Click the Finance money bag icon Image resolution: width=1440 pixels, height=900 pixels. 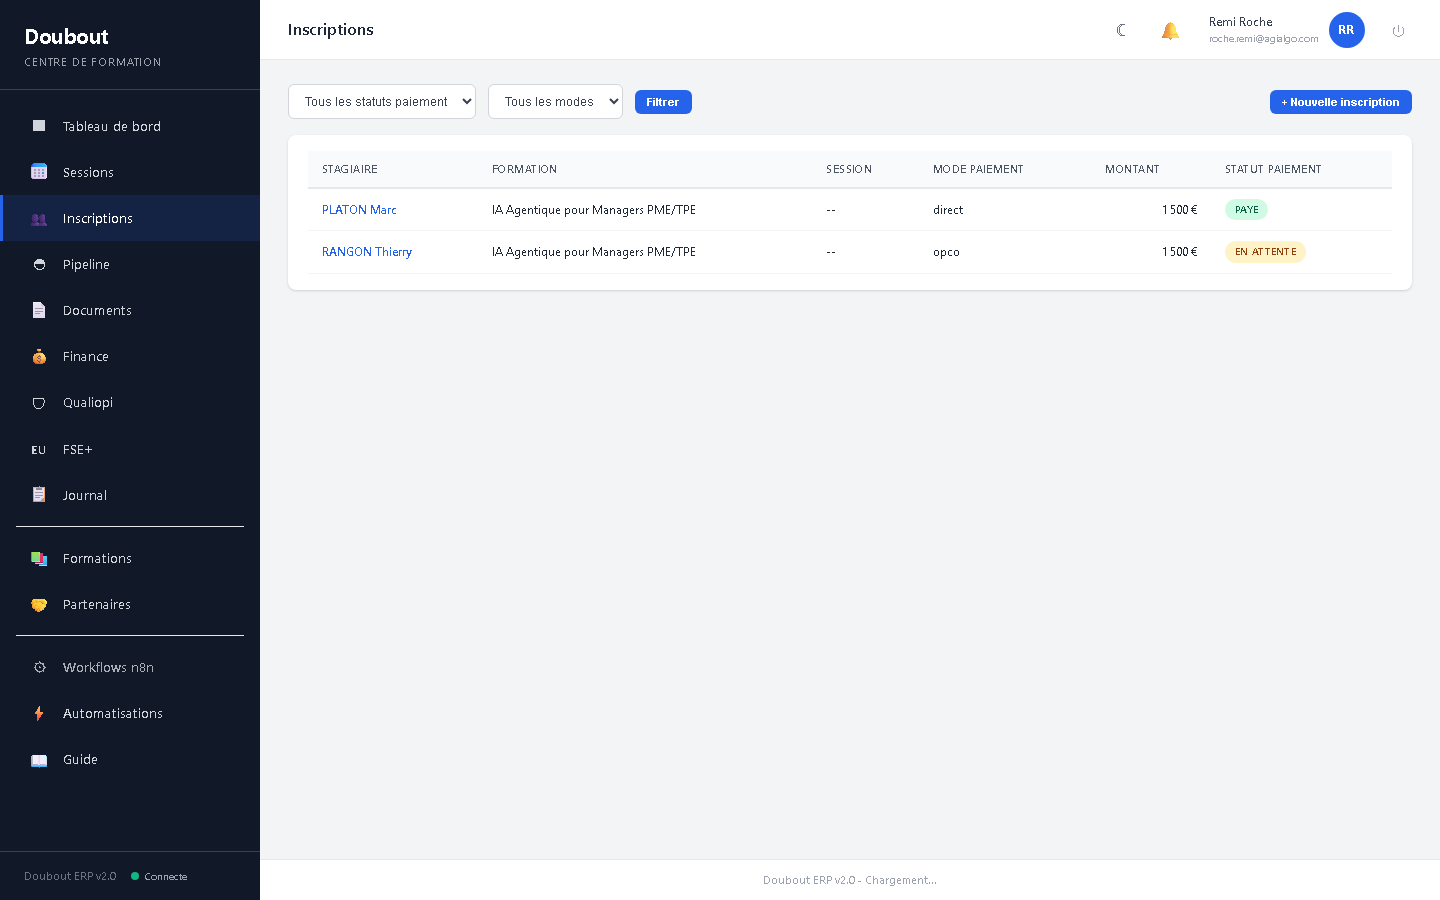point(39,356)
